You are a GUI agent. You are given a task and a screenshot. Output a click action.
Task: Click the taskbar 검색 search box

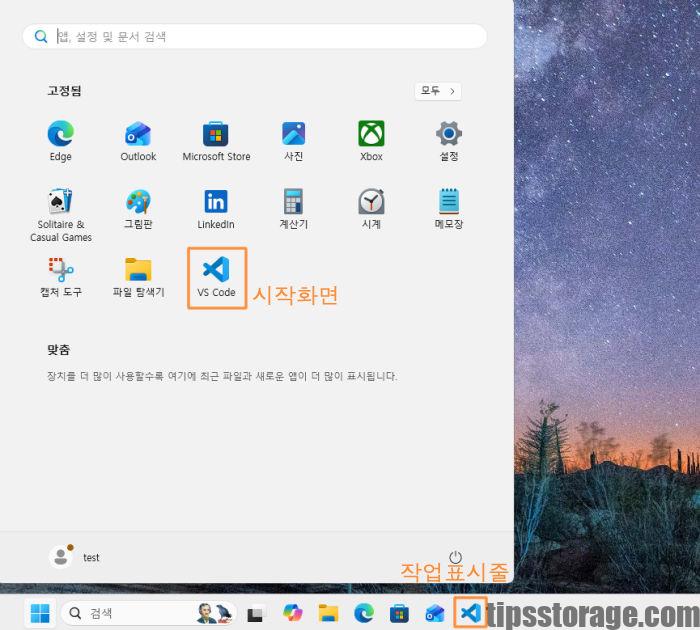pos(149,613)
